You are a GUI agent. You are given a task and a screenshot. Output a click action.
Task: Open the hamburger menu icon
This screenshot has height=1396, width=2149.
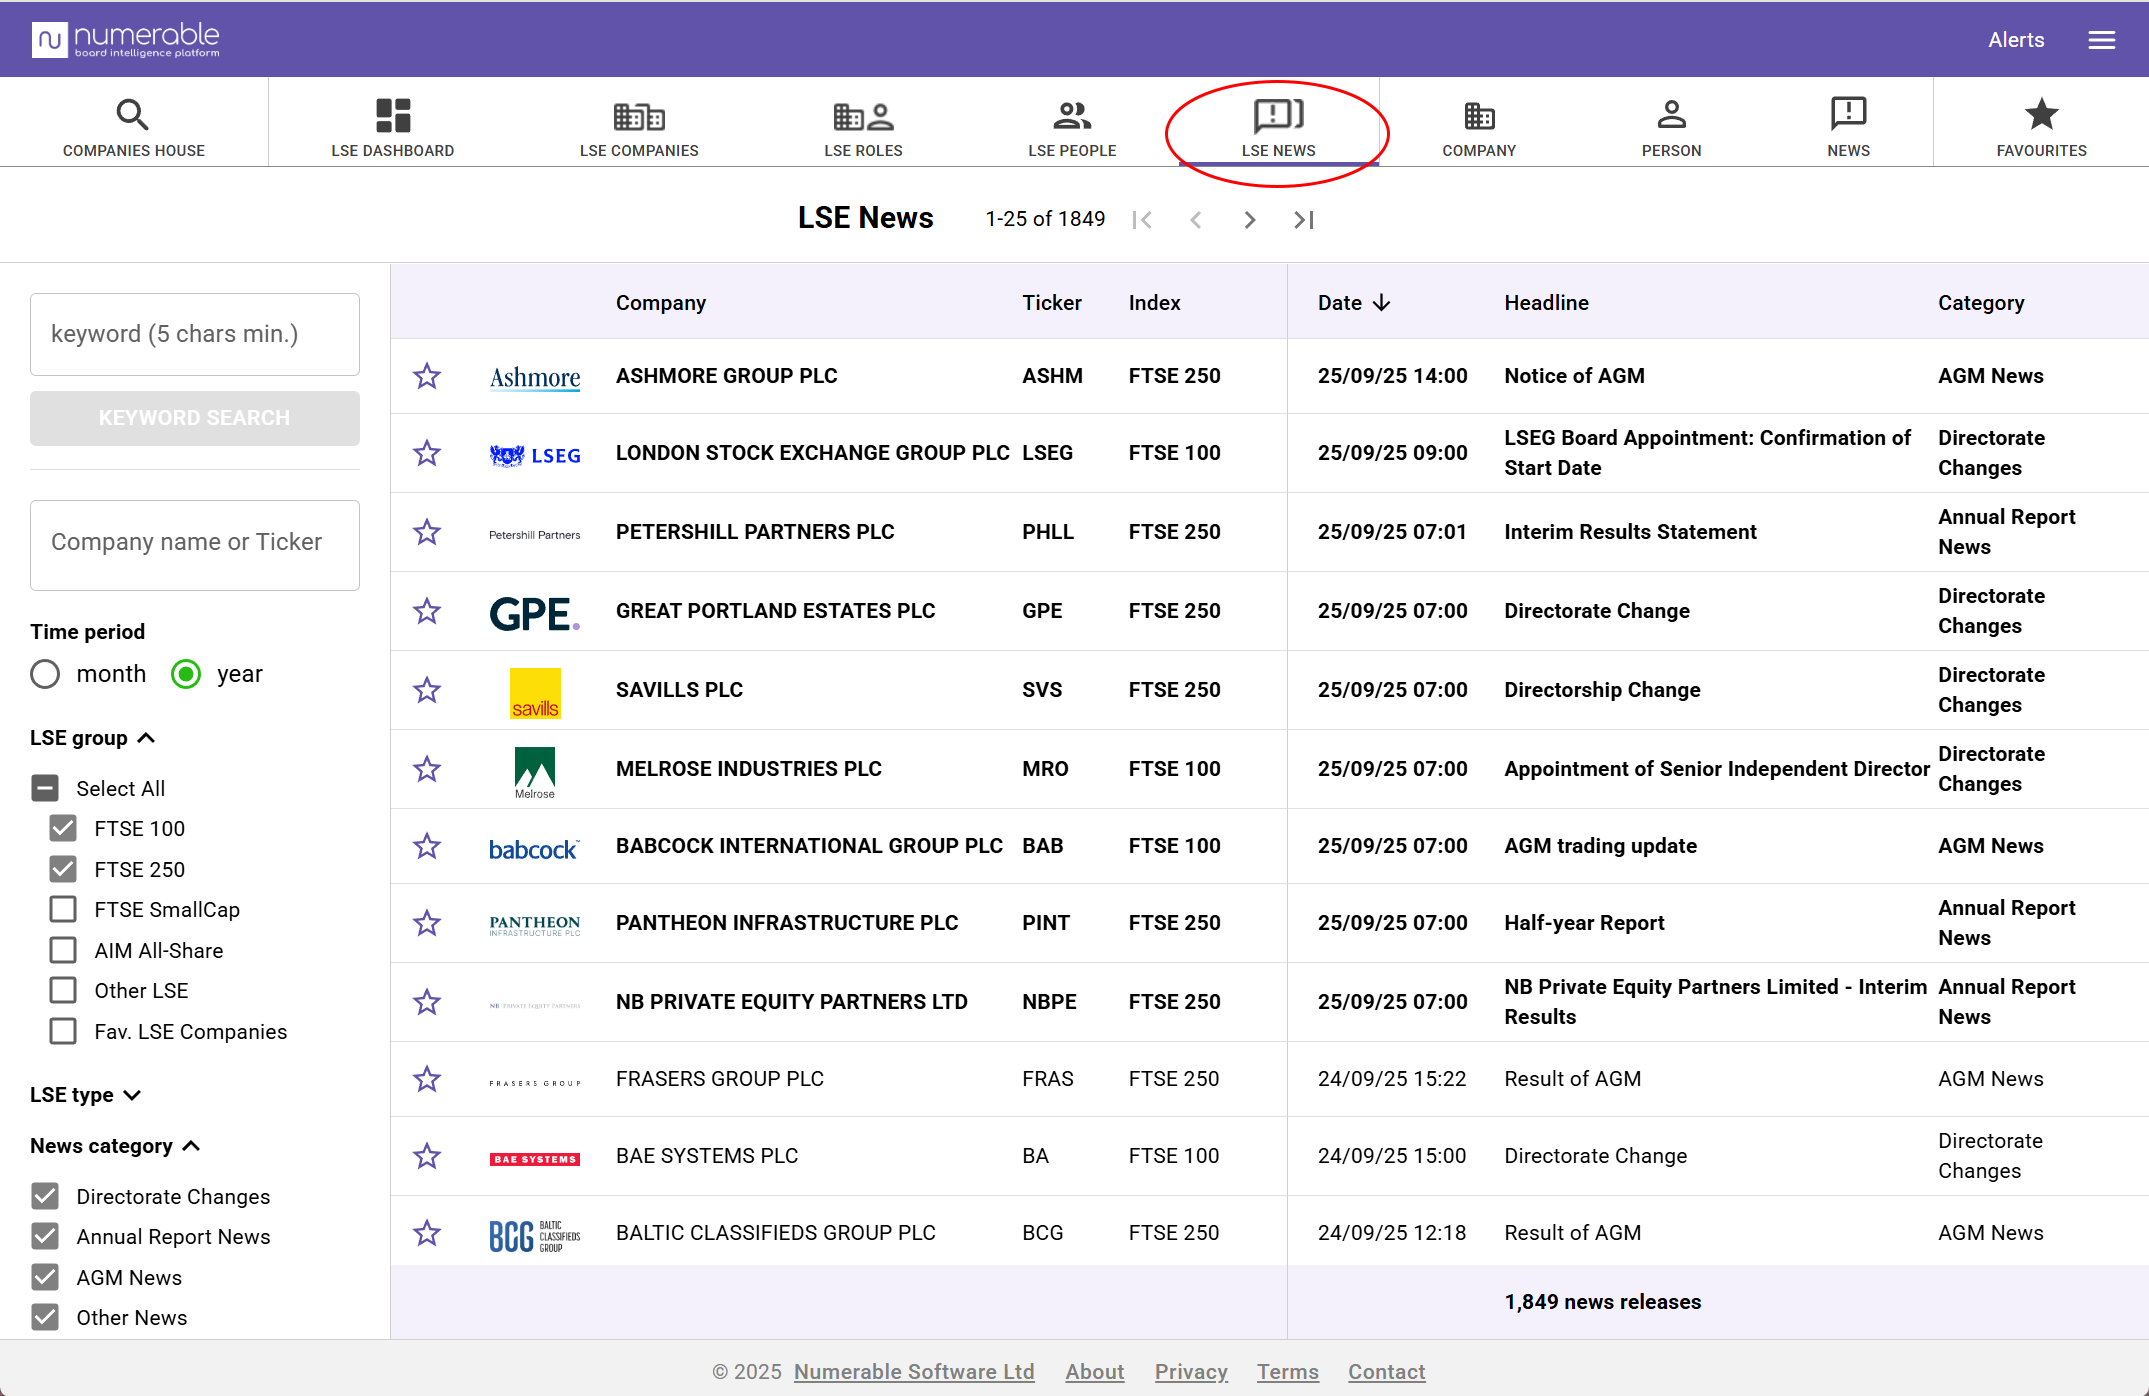click(2101, 40)
